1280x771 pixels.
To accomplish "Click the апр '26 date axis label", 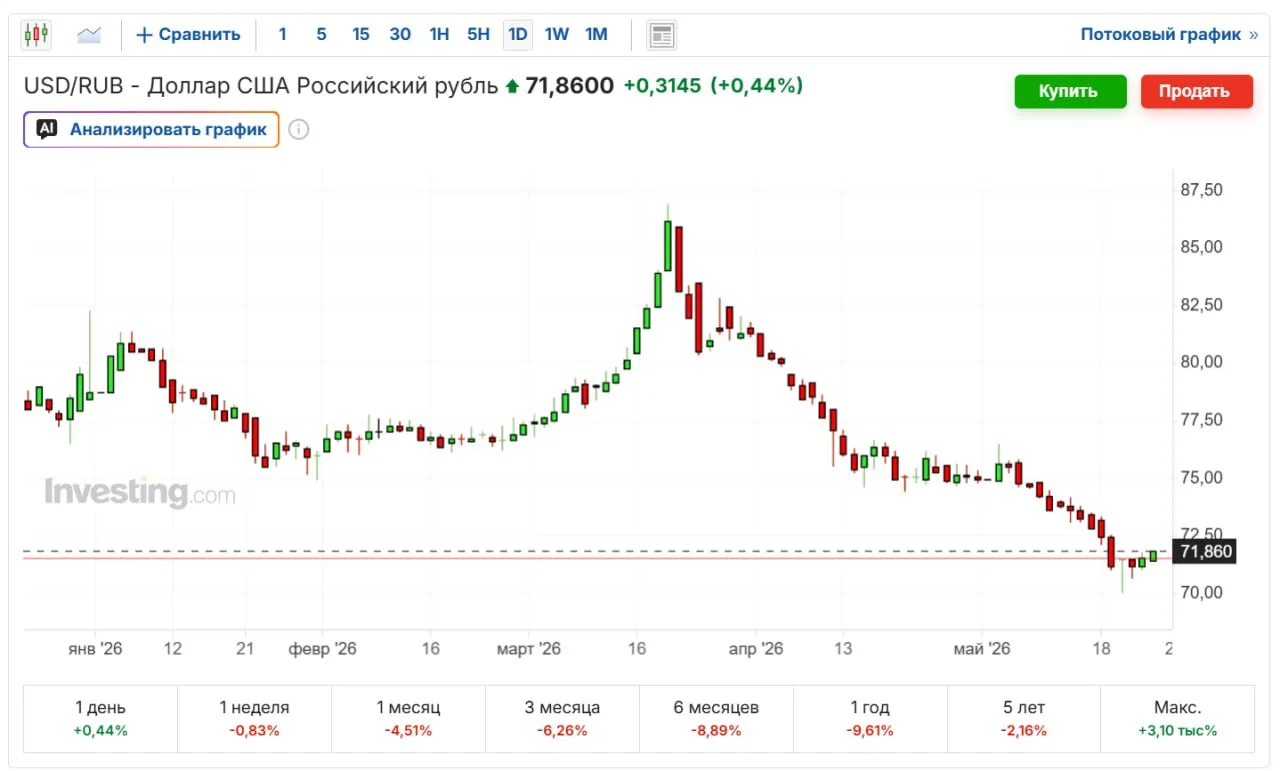I will click(x=756, y=649).
